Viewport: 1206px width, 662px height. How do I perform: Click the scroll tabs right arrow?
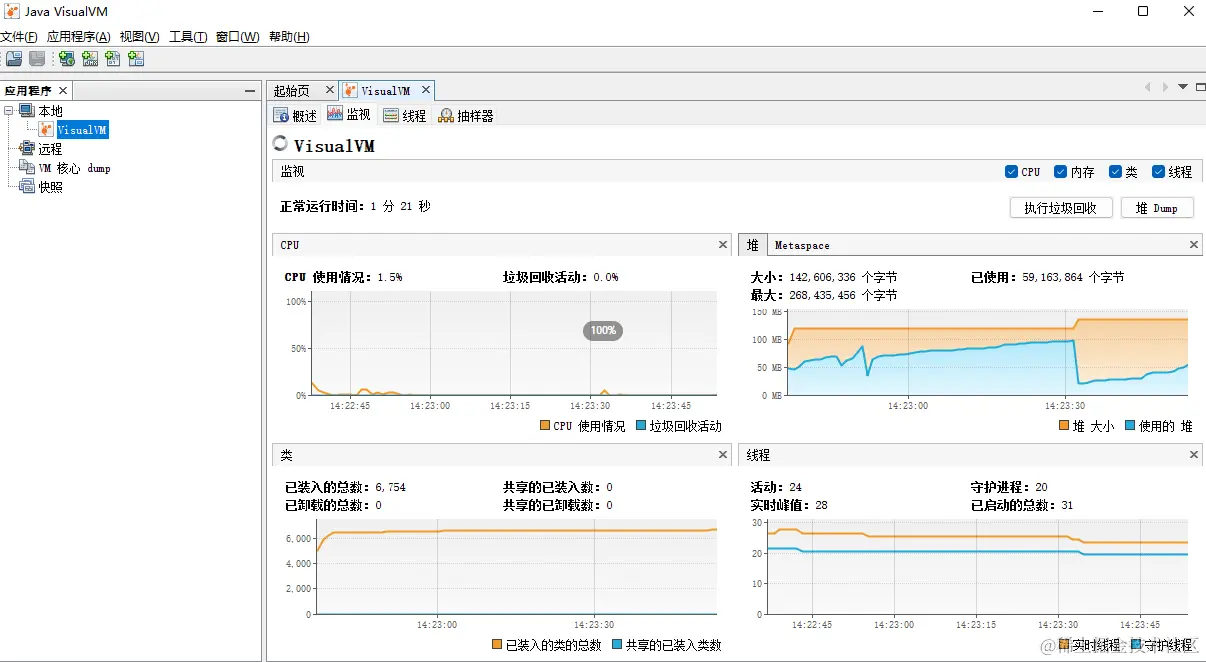[x=1165, y=88]
